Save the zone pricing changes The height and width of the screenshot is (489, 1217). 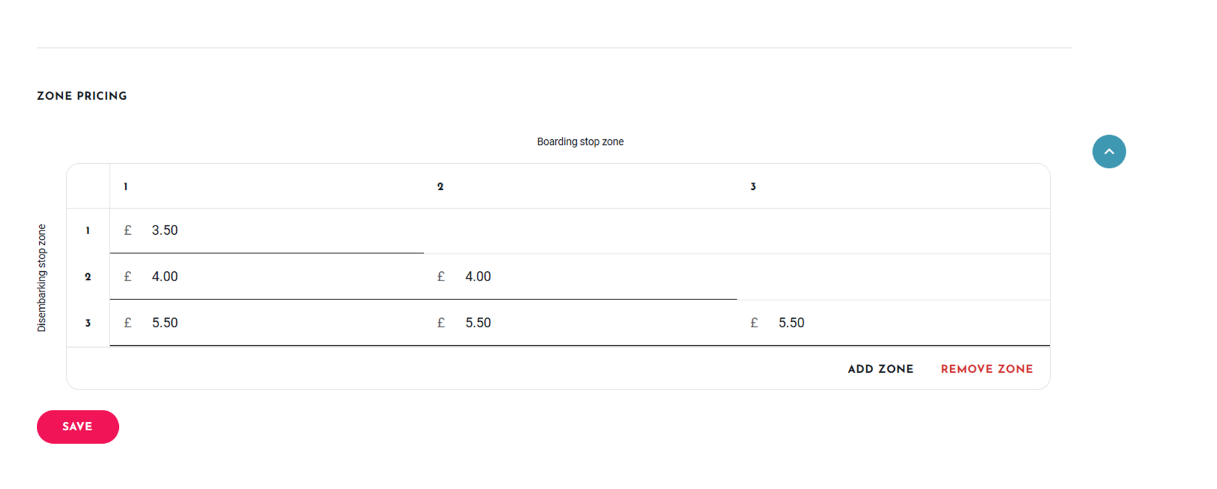coord(78,427)
